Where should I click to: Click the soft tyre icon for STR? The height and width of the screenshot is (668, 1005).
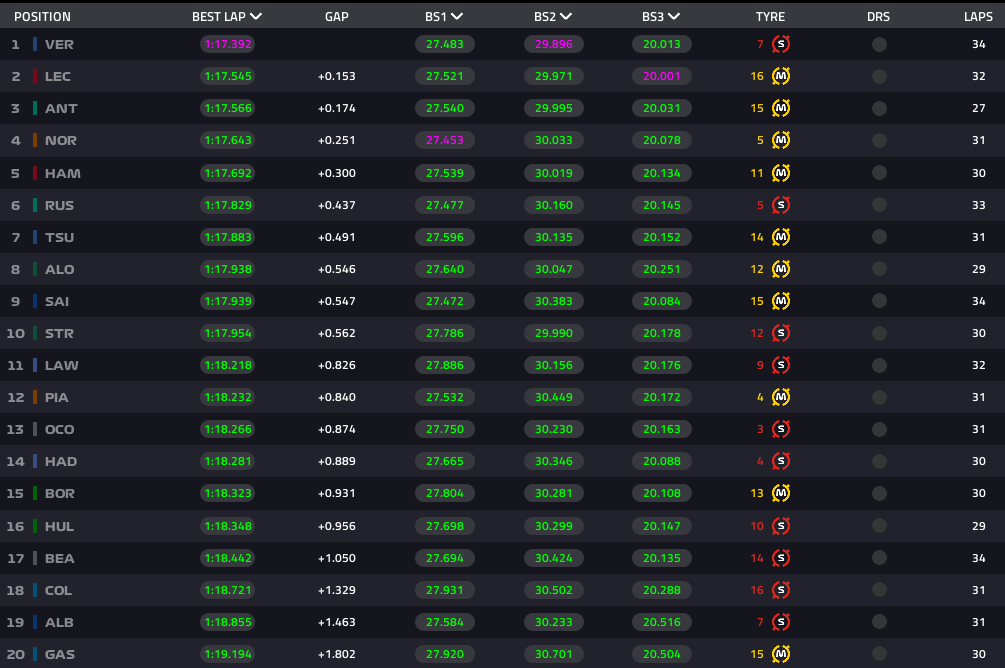coord(781,333)
